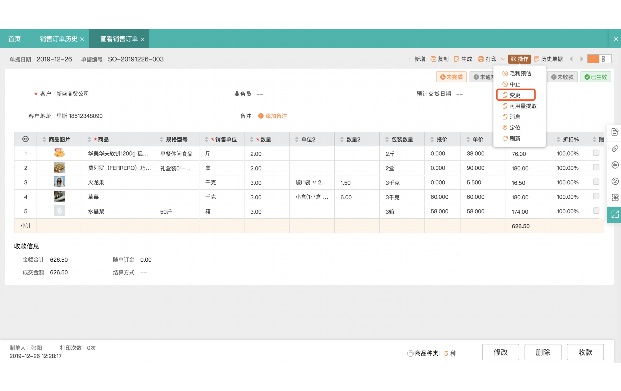Open the 销售订单历史 tab
Viewport: 621px width, 391px height.
pyautogui.click(x=58, y=39)
